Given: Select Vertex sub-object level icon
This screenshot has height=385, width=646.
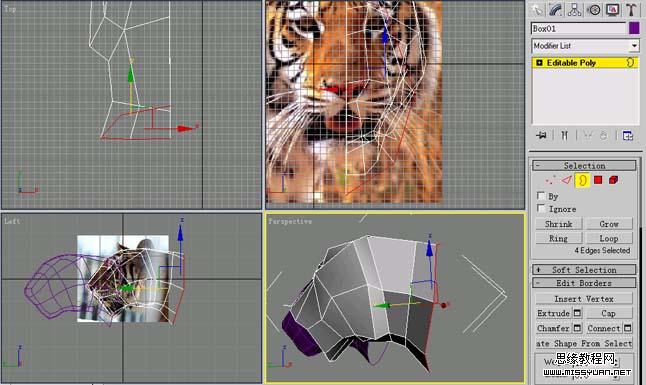Looking at the screenshot, I should click(550, 180).
